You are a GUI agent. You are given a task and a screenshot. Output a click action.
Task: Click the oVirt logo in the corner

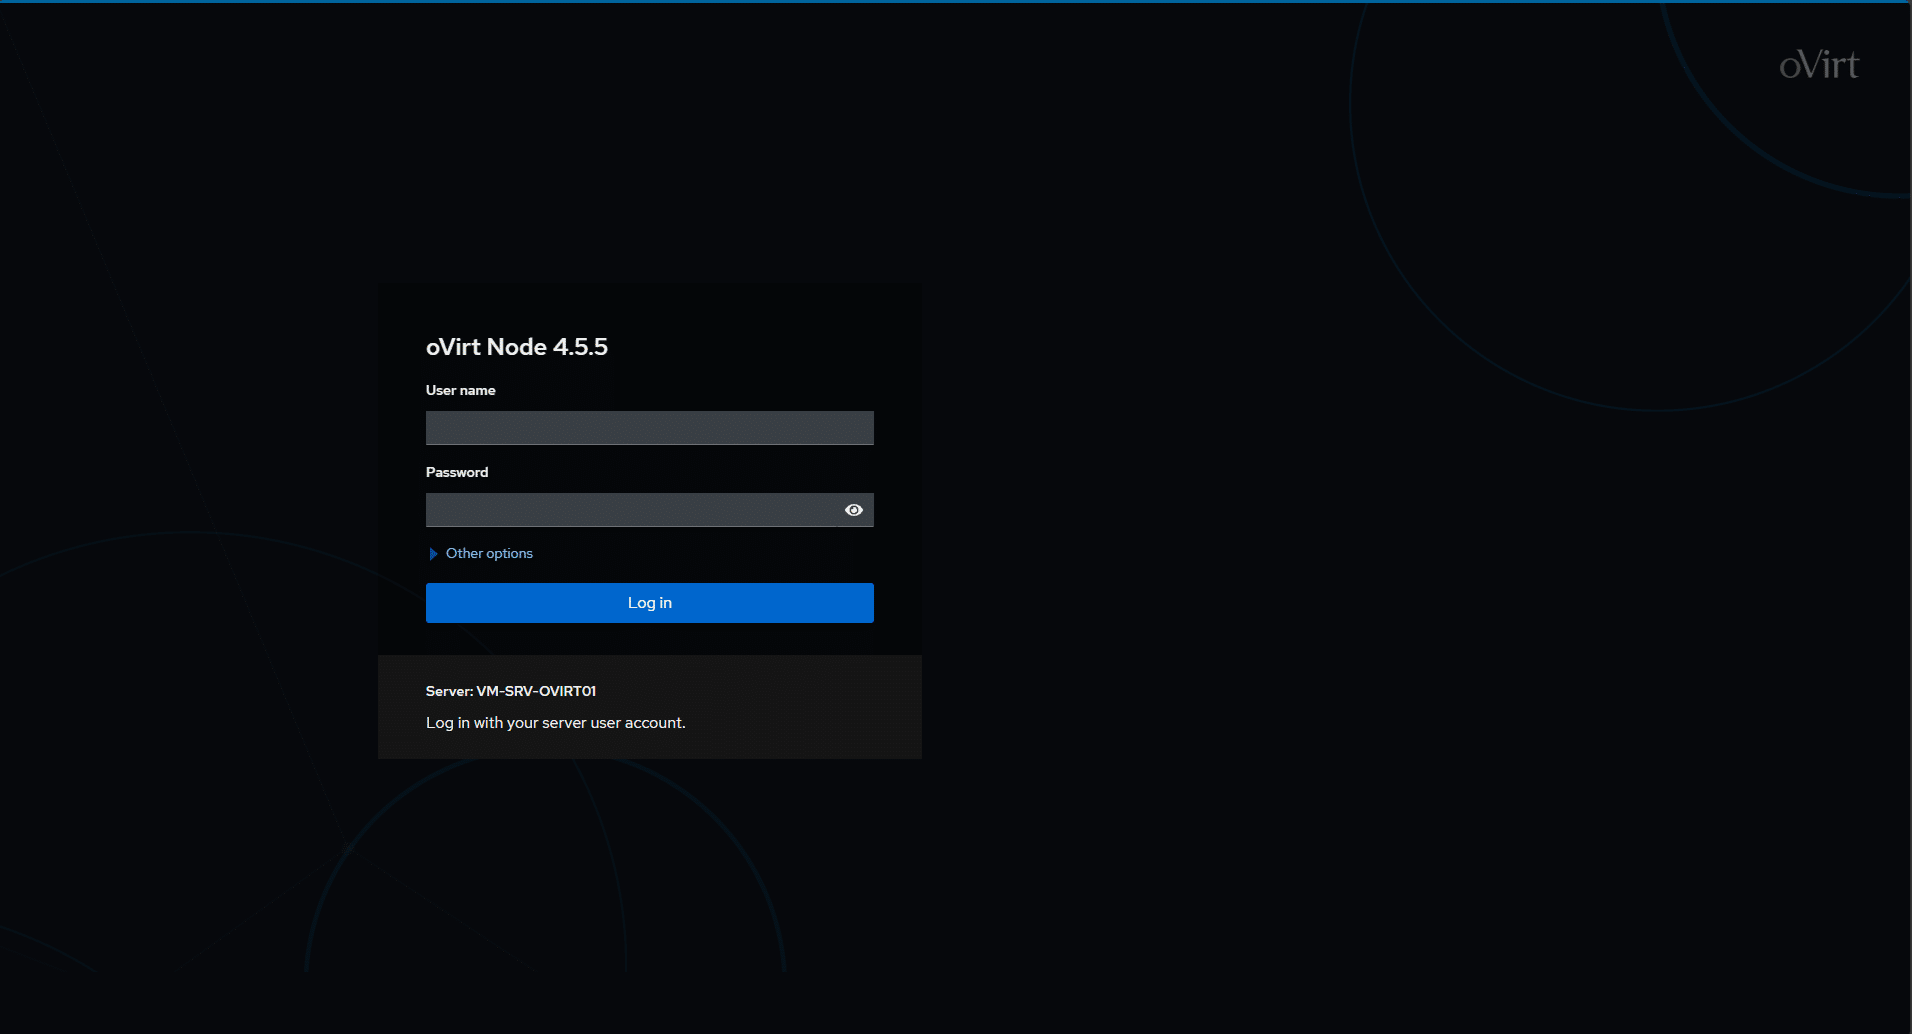pos(1819,65)
